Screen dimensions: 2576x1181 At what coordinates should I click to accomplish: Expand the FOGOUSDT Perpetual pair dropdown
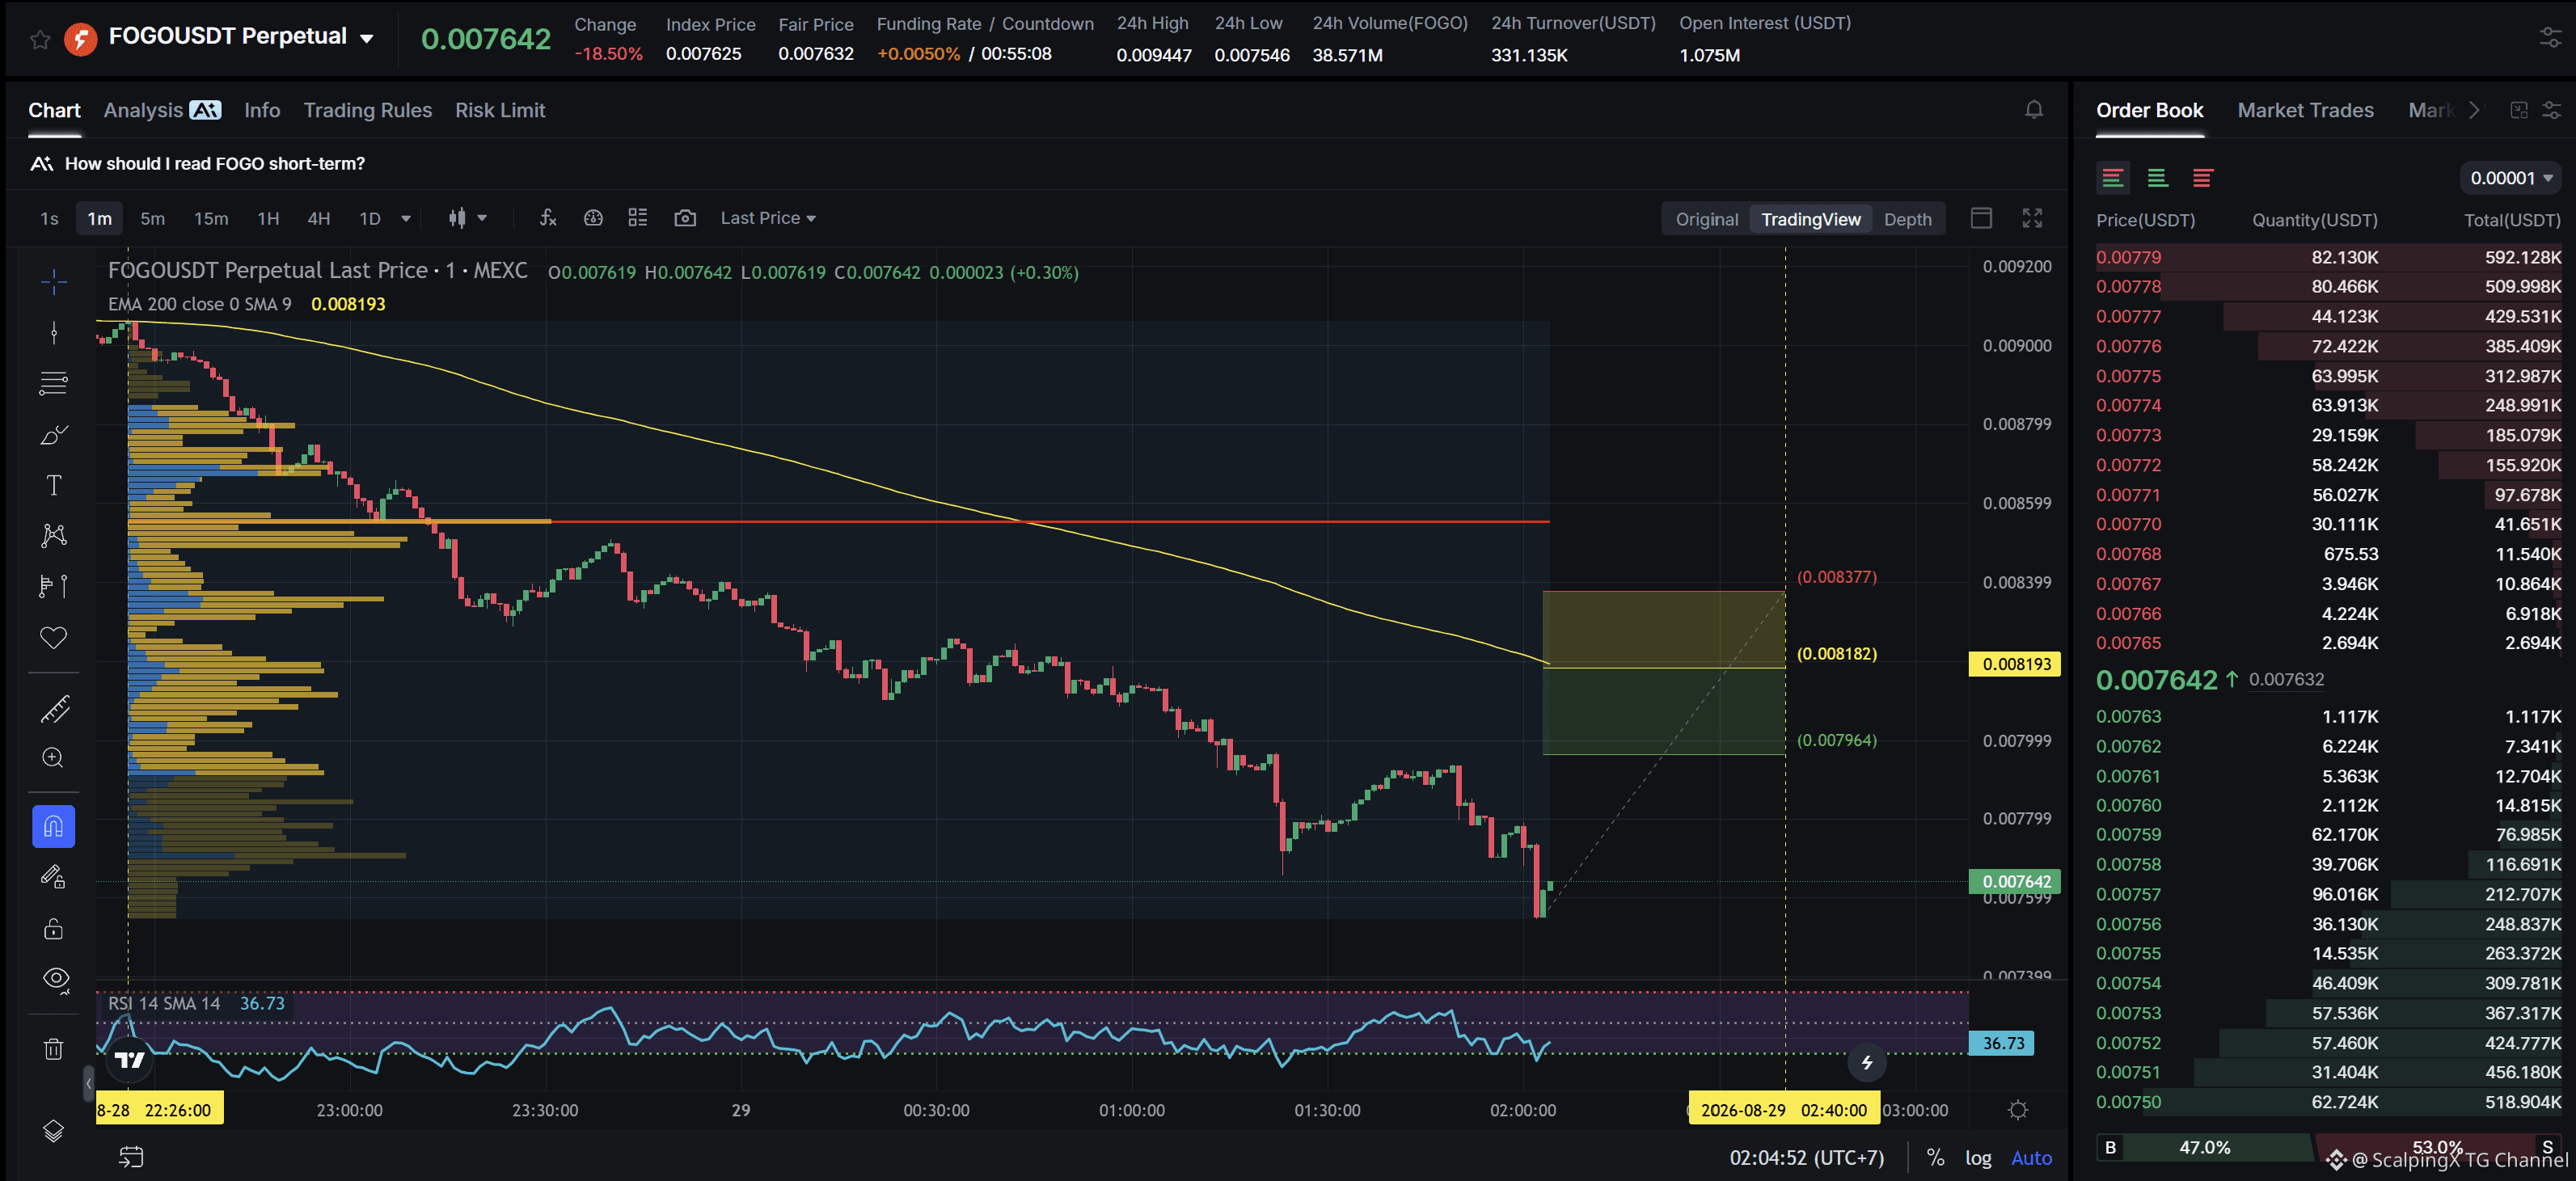tap(367, 38)
